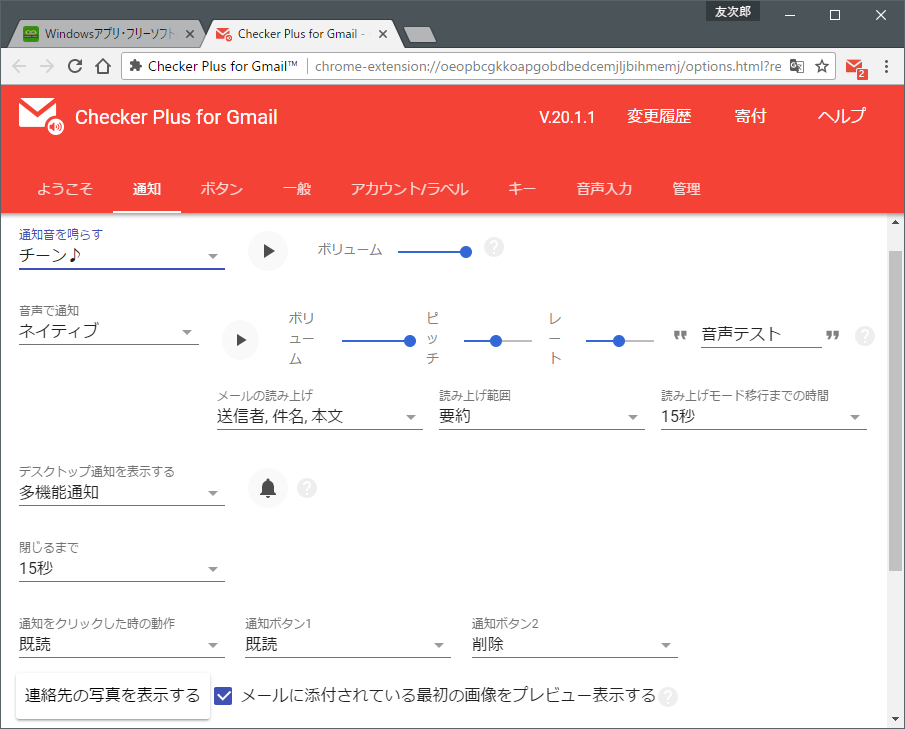Screen dimensions: 905x729
Task: Click the bell icon to preview desktop notification
Action: [267, 488]
